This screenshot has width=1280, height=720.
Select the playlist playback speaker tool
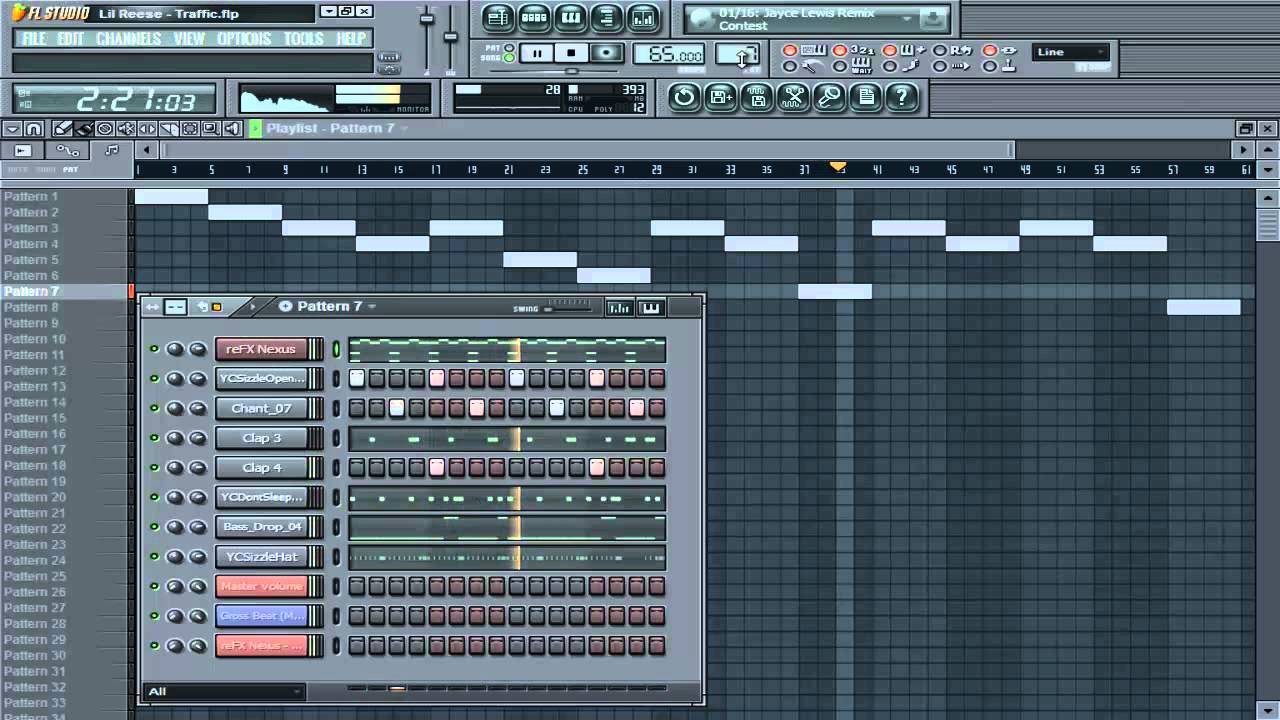pyautogui.click(x=232, y=129)
